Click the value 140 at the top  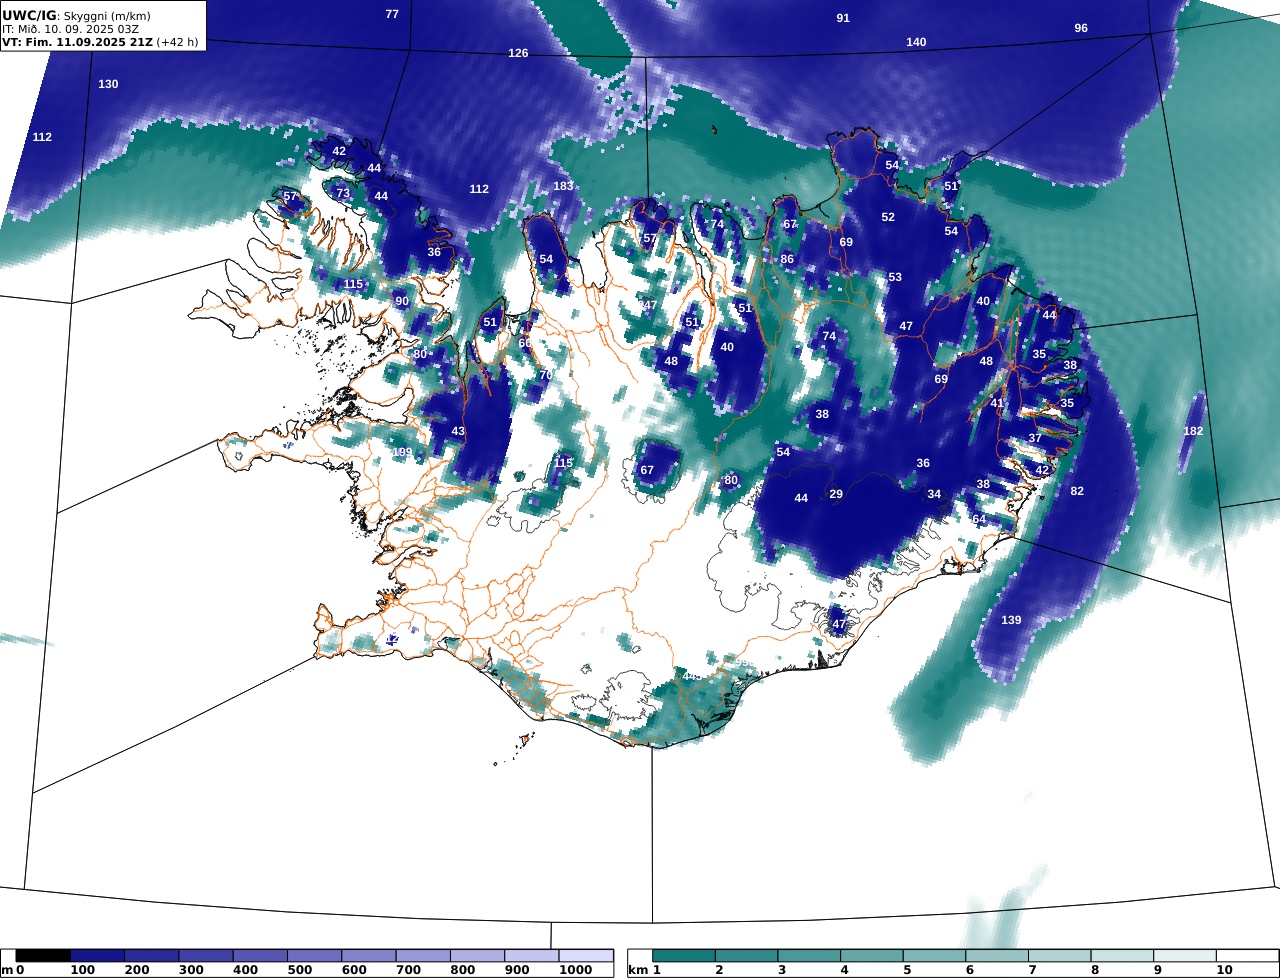(916, 42)
